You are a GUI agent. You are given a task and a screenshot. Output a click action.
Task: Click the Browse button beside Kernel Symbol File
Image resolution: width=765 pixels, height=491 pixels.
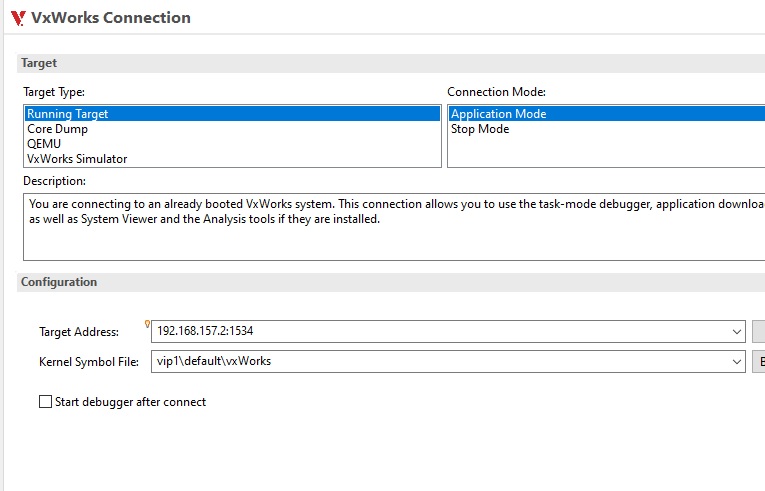click(759, 362)
